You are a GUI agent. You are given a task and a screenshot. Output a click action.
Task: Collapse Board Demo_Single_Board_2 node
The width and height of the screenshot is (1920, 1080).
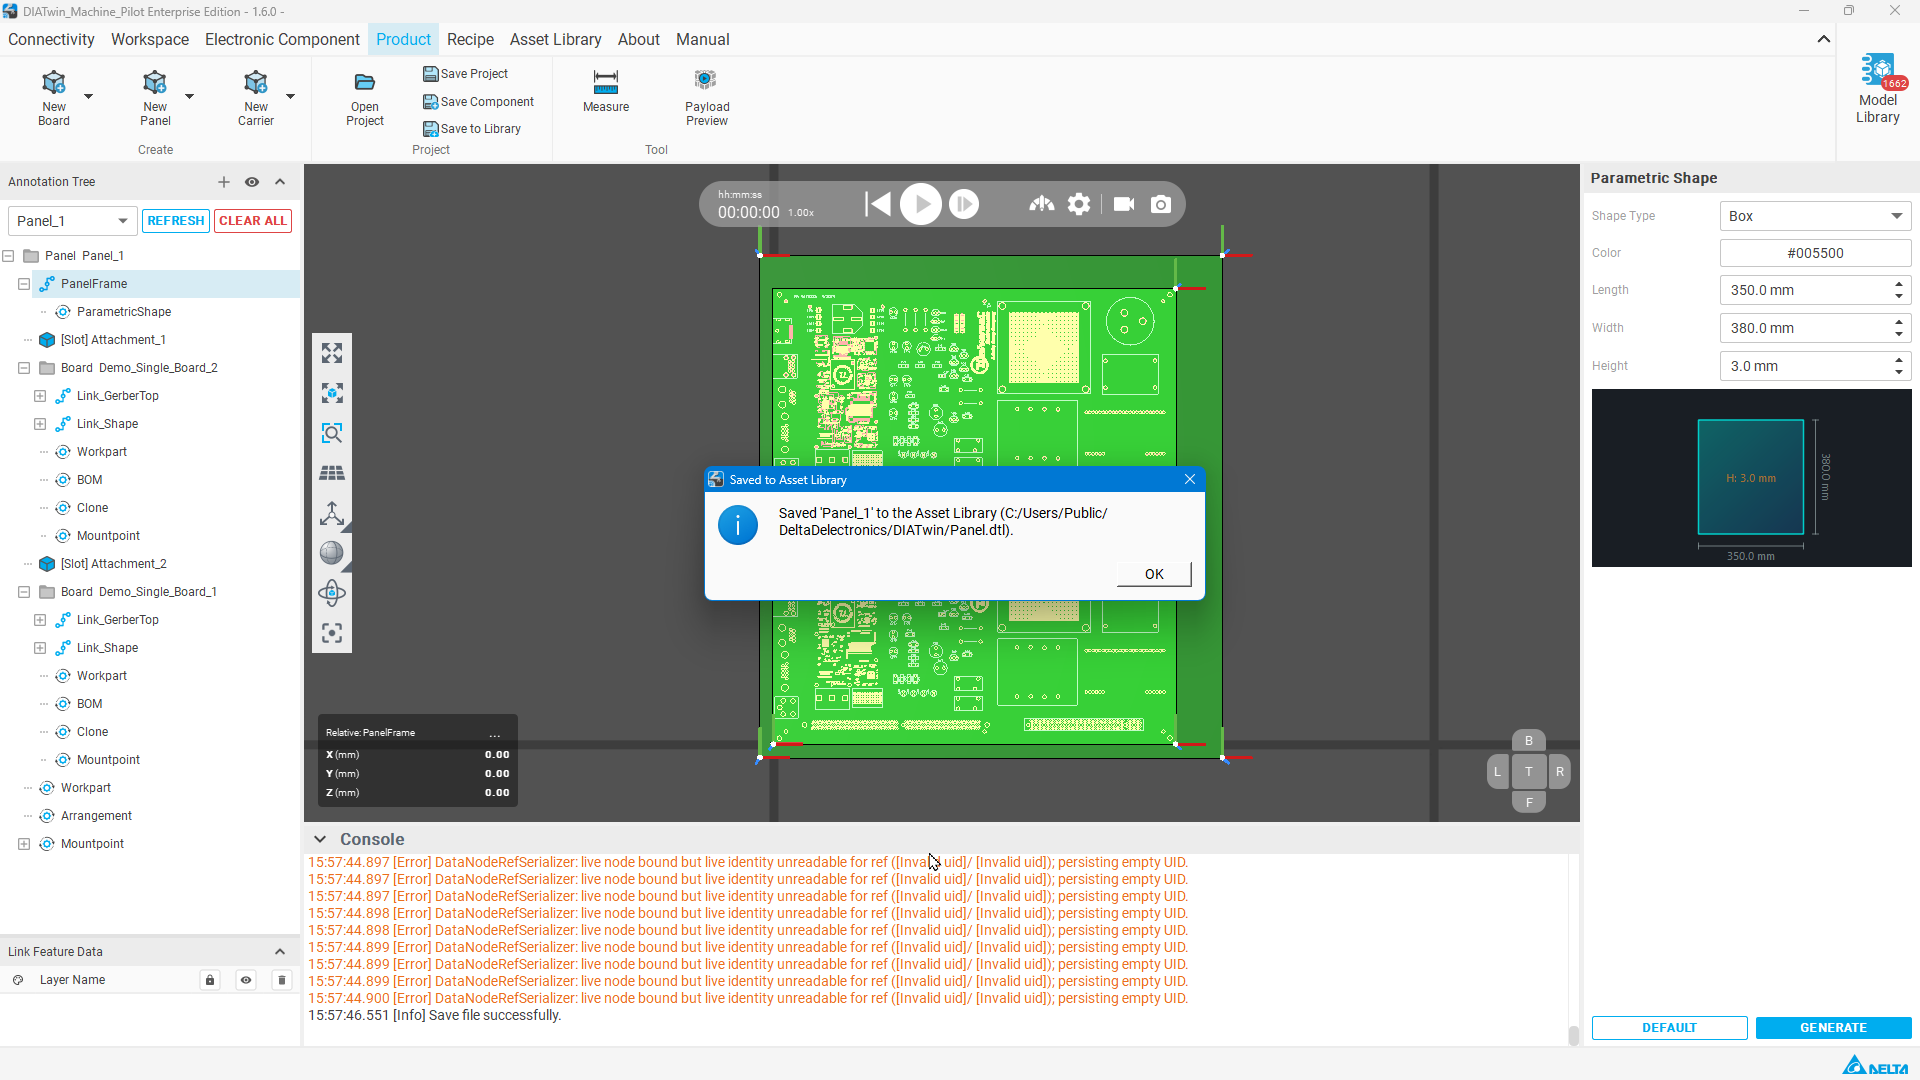coord(24,368)
